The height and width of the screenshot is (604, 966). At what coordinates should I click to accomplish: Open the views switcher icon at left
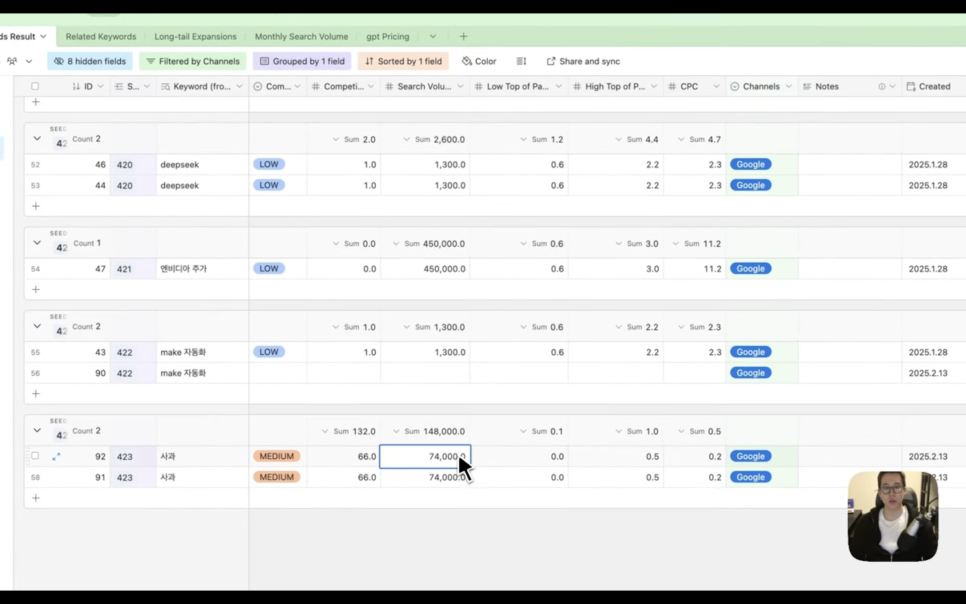click(17, 61)
